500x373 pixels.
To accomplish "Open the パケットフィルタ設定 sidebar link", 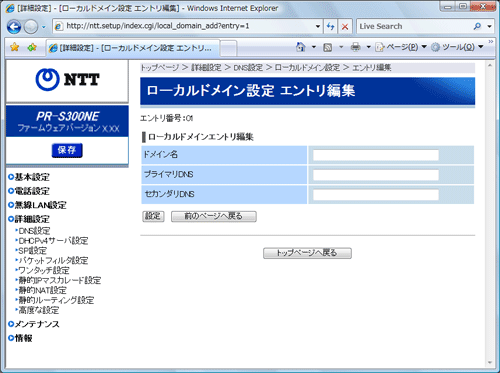I will pos(53,260).
